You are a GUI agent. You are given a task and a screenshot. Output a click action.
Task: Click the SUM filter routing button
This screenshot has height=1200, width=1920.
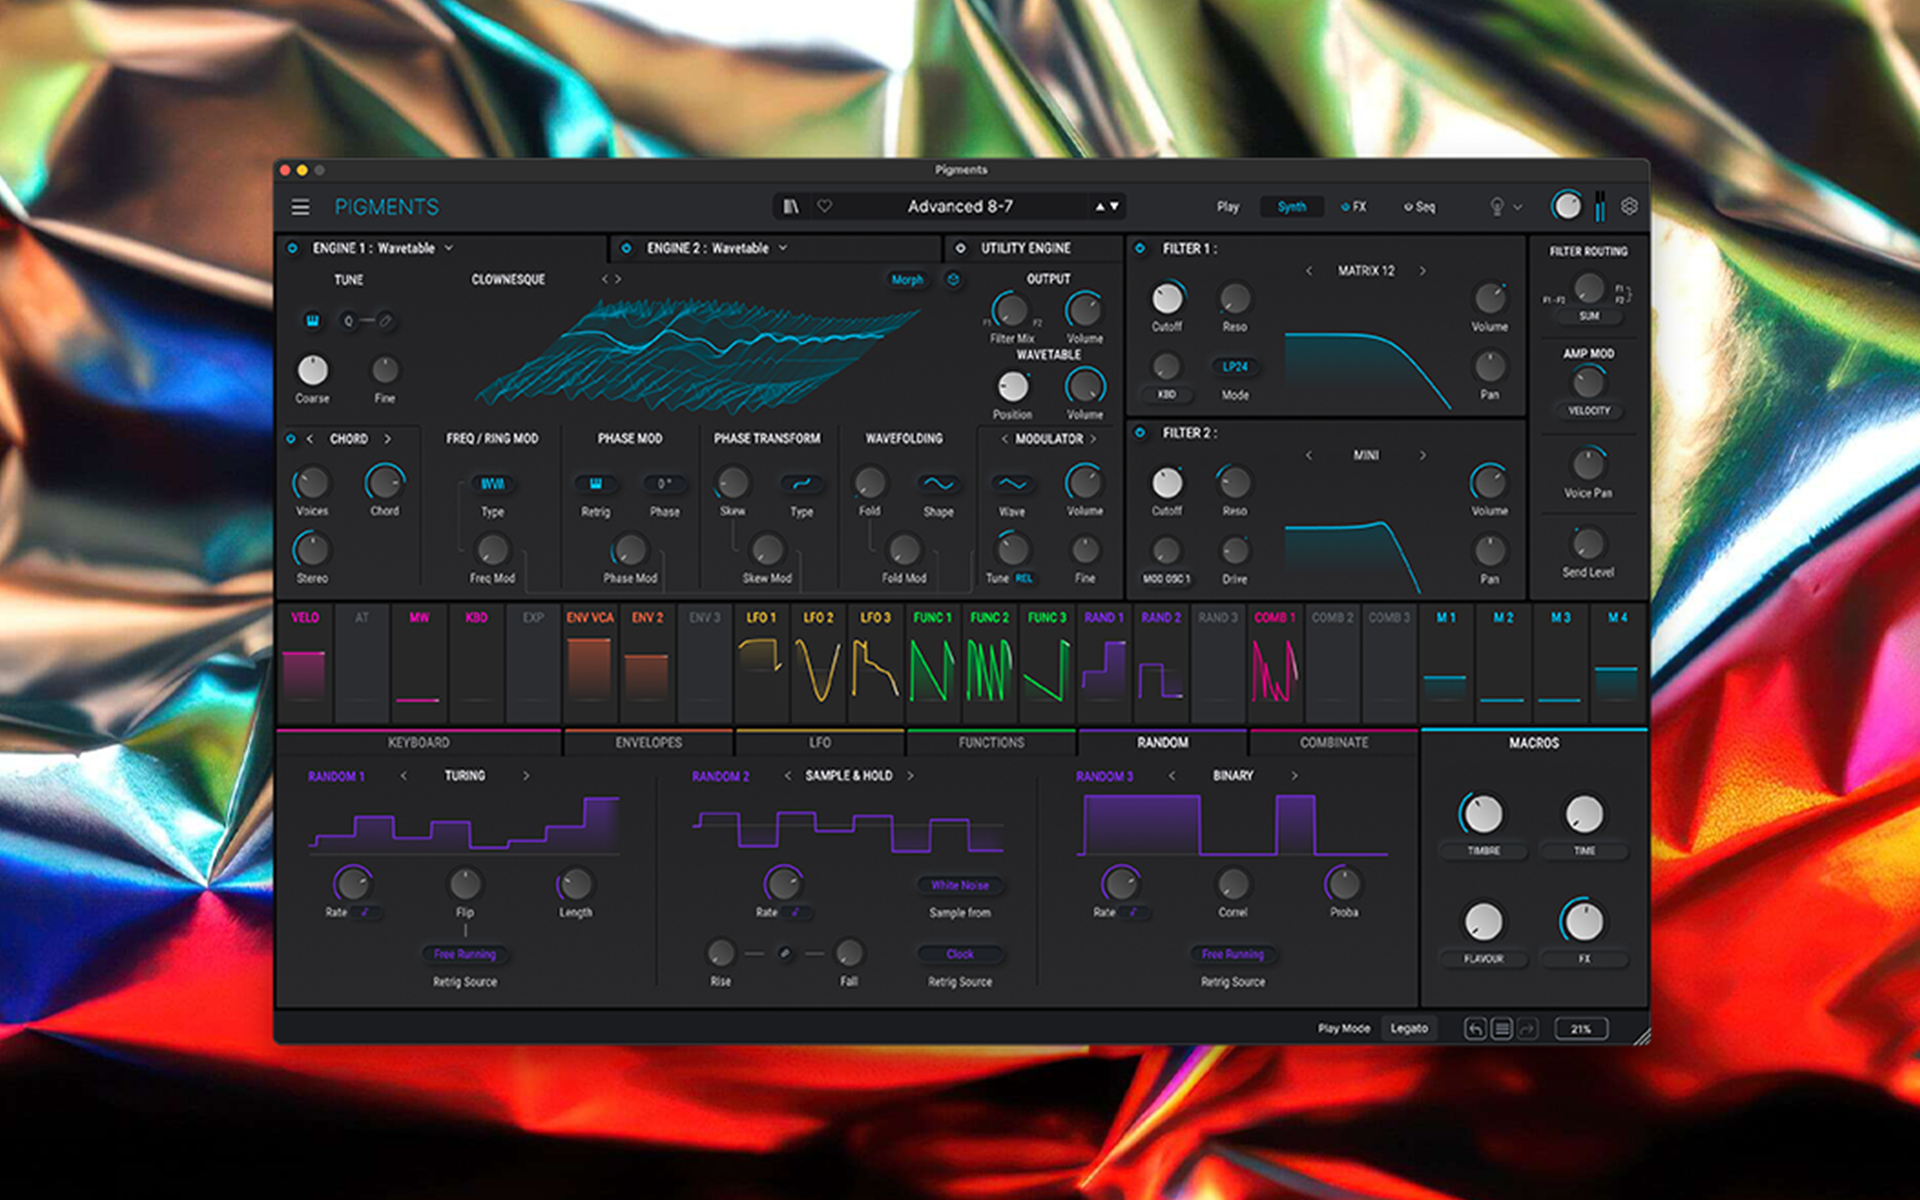[x=1589, y=316]
